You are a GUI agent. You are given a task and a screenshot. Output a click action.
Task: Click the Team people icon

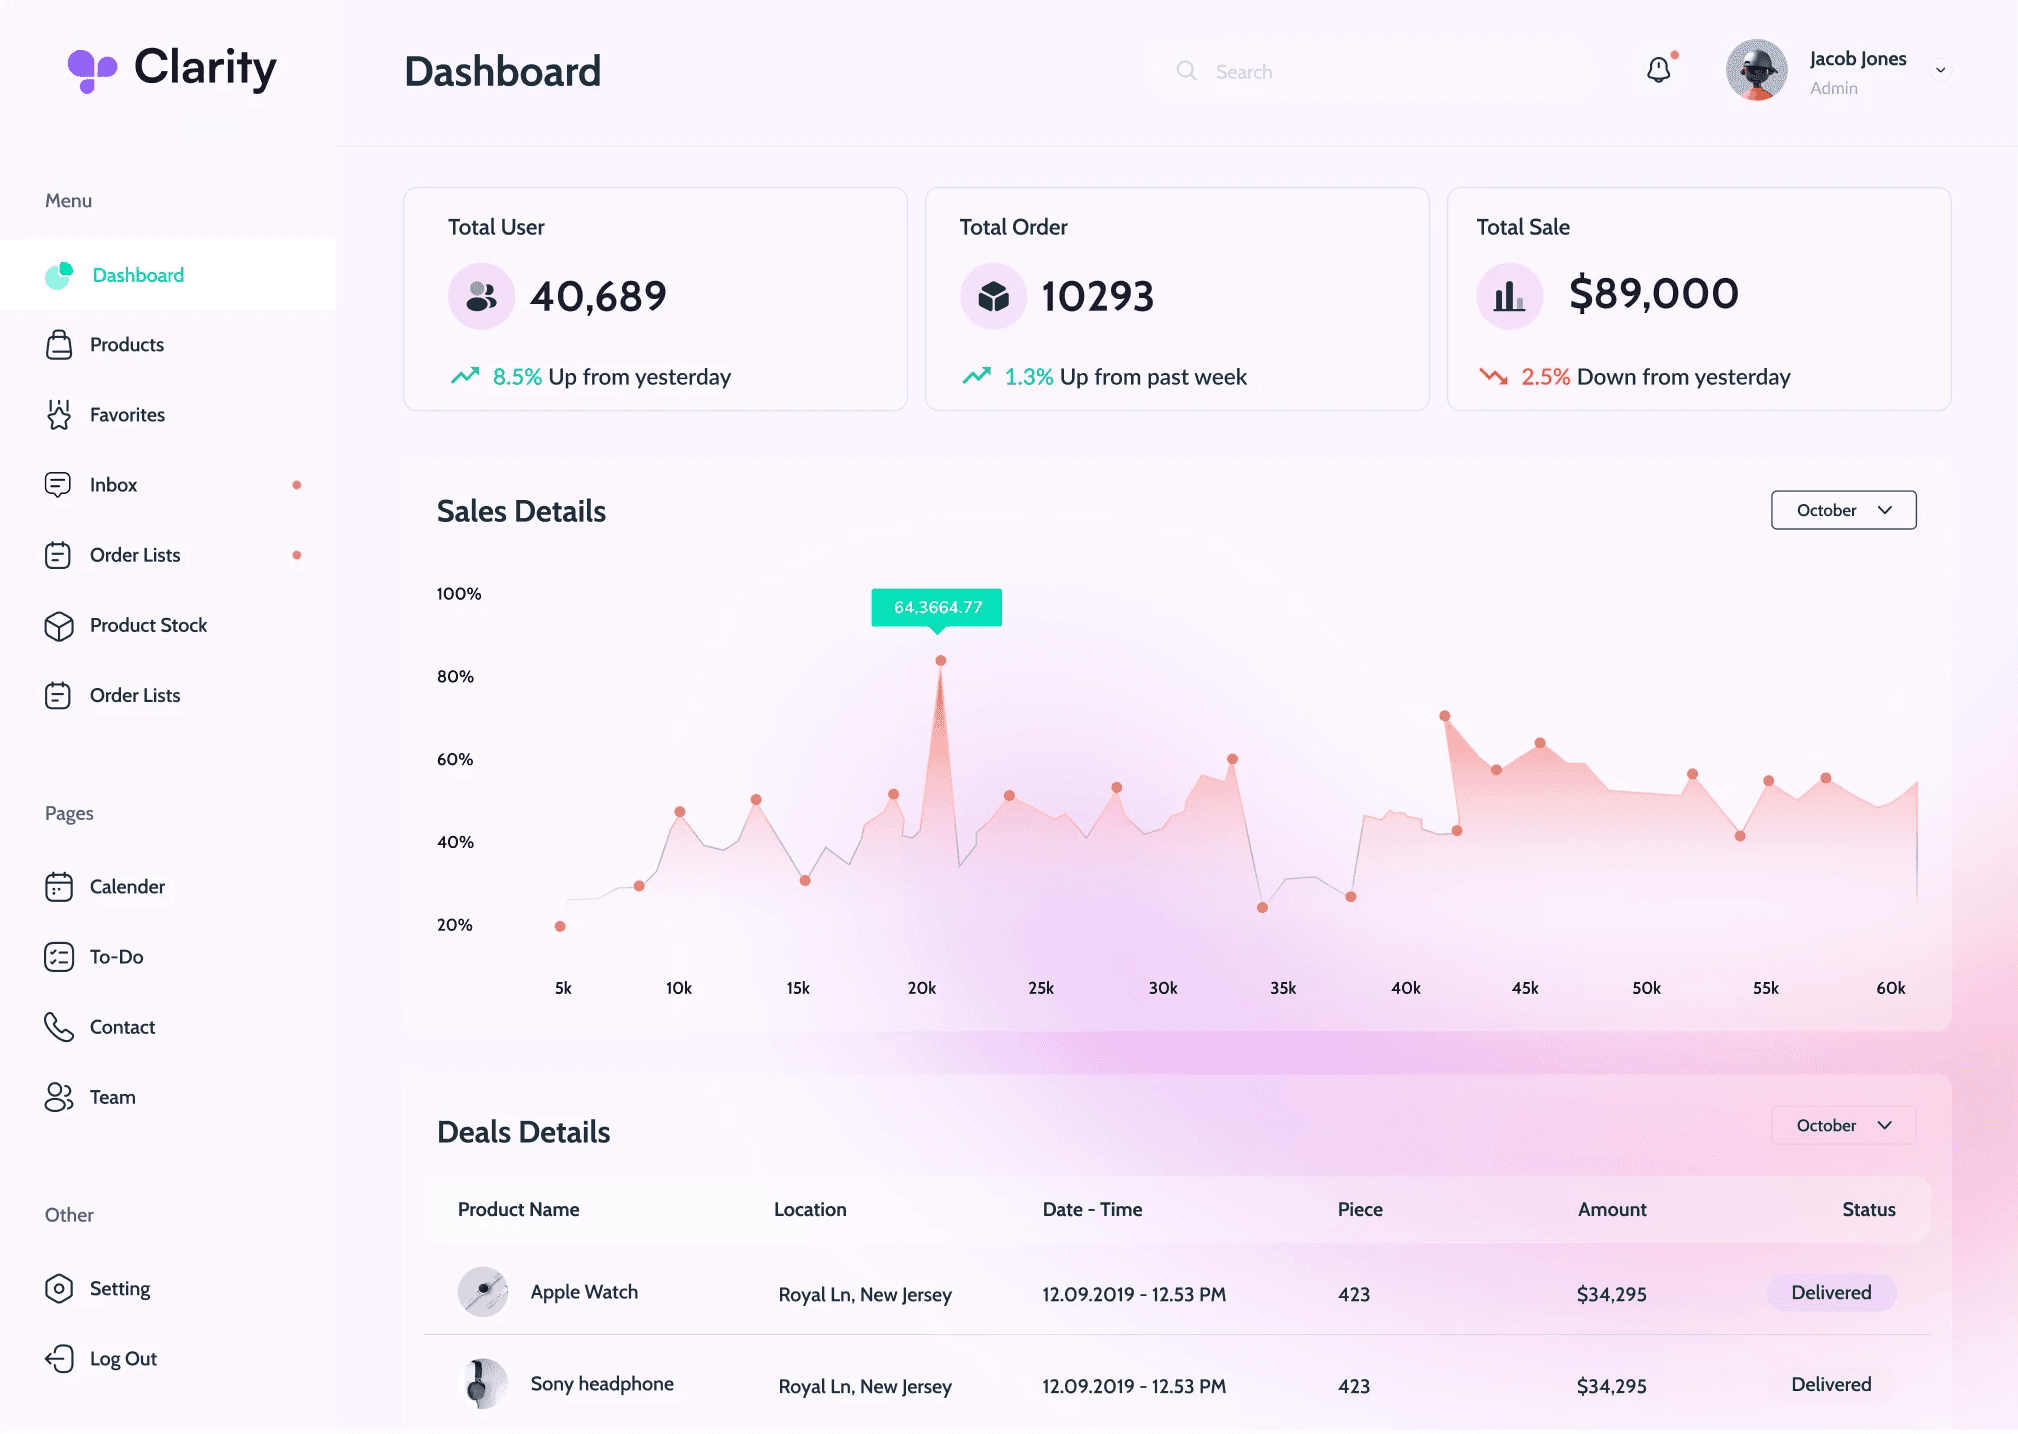click(x=59, y=1097)
